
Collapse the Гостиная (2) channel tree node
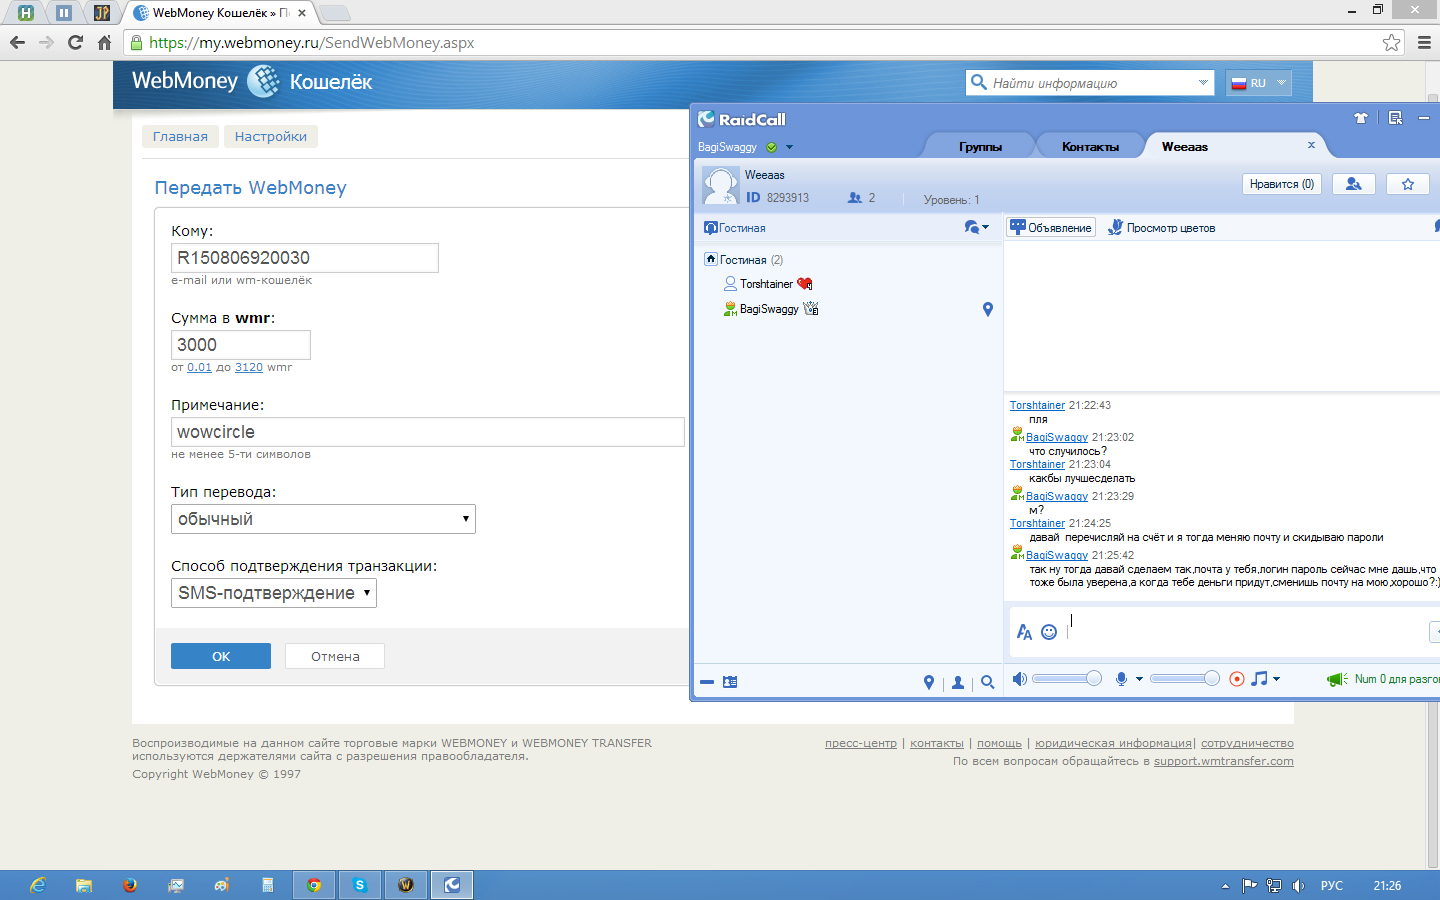(x=710, y=259)
